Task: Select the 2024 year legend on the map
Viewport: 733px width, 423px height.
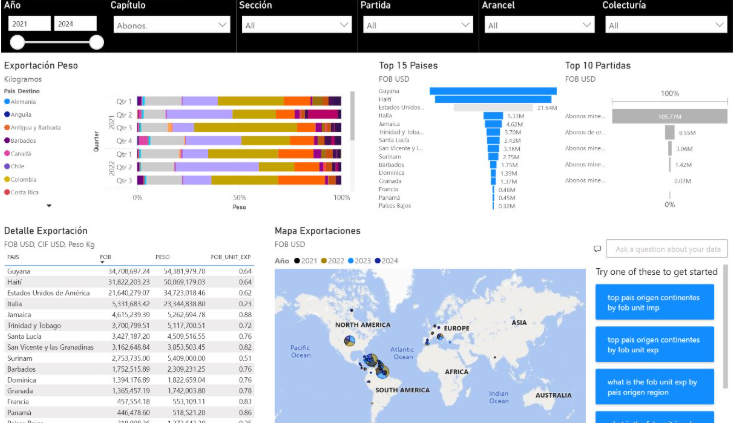Action: (386, 261)
